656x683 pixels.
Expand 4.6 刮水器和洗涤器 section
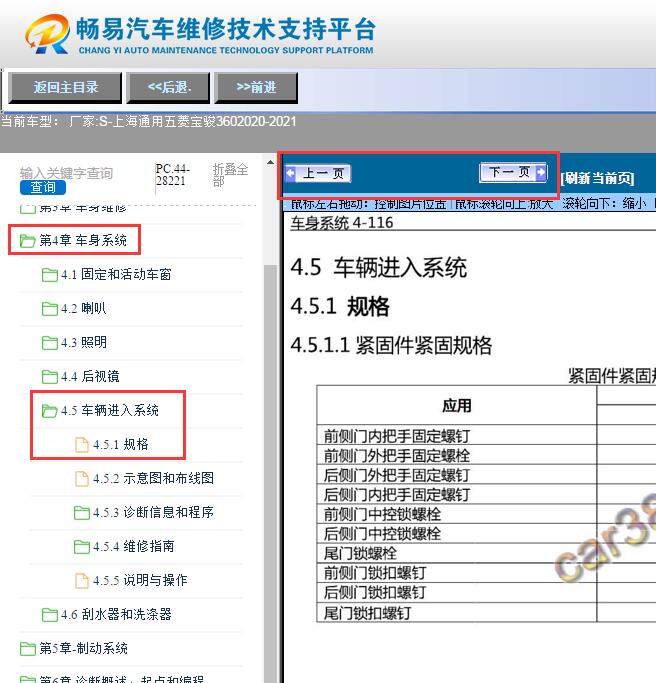(x=116, y=614)
